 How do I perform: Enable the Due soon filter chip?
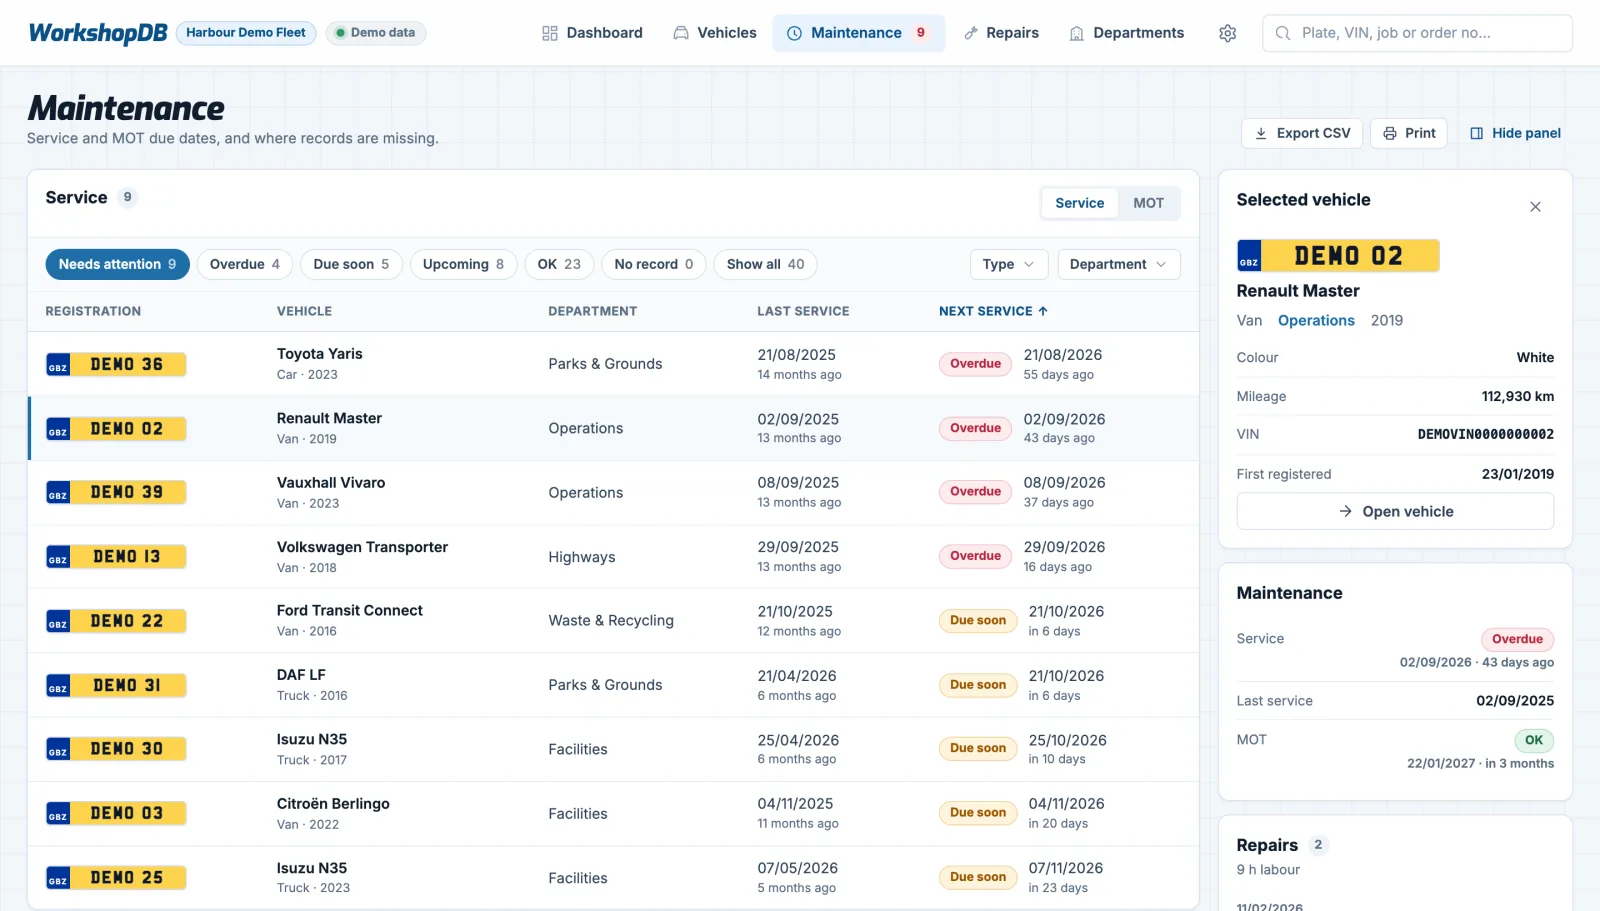coord(351,264)
